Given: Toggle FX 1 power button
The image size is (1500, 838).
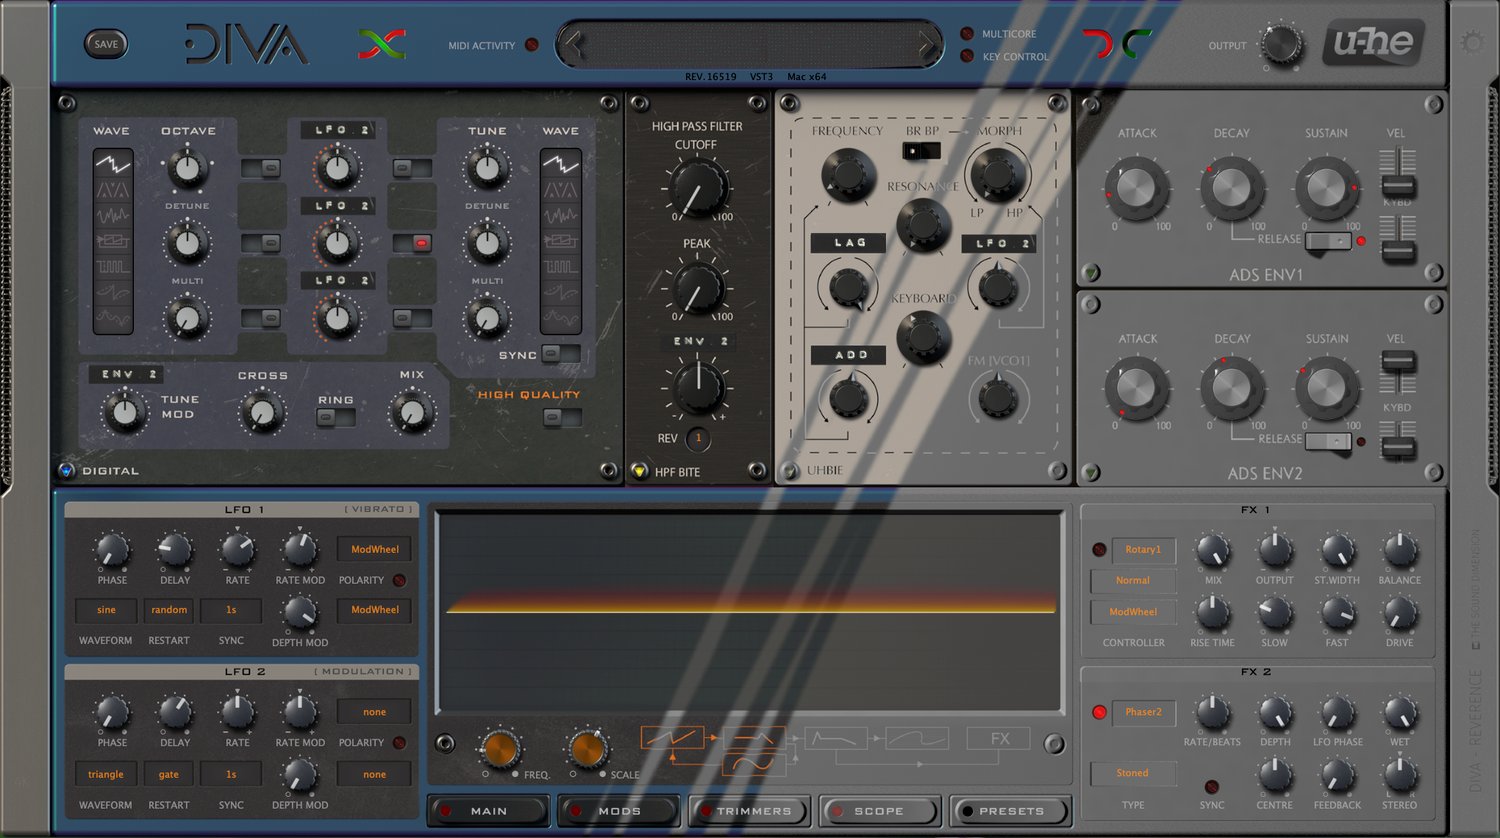Looking at the screenshot, I should 1099,550.
